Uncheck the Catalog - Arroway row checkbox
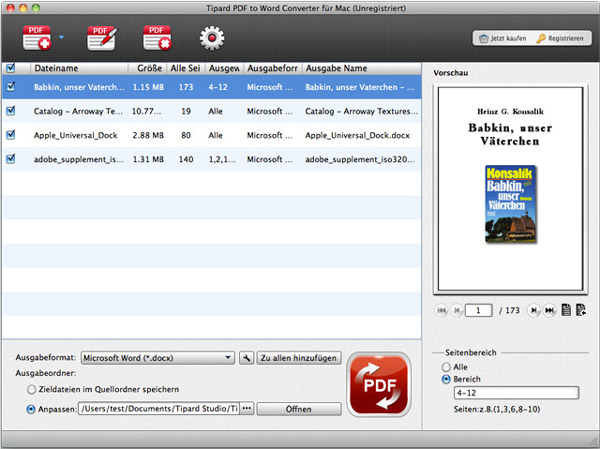The width and height of the screenshot is (600, 449). [11, 111]
